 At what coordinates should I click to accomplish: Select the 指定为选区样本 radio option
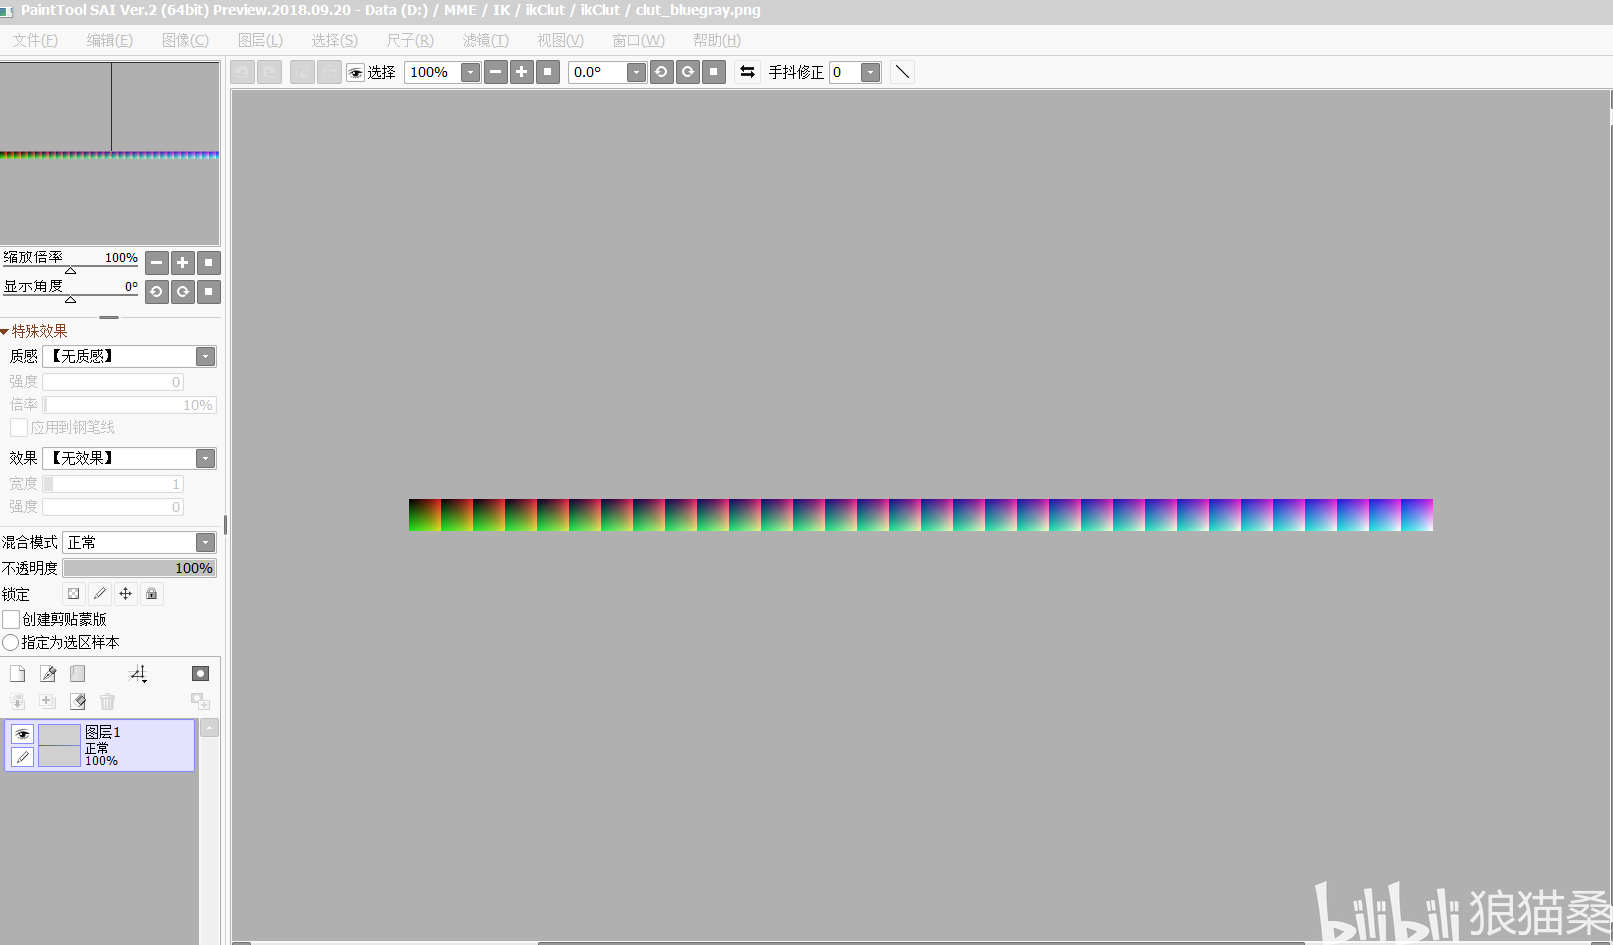(10, 642)
